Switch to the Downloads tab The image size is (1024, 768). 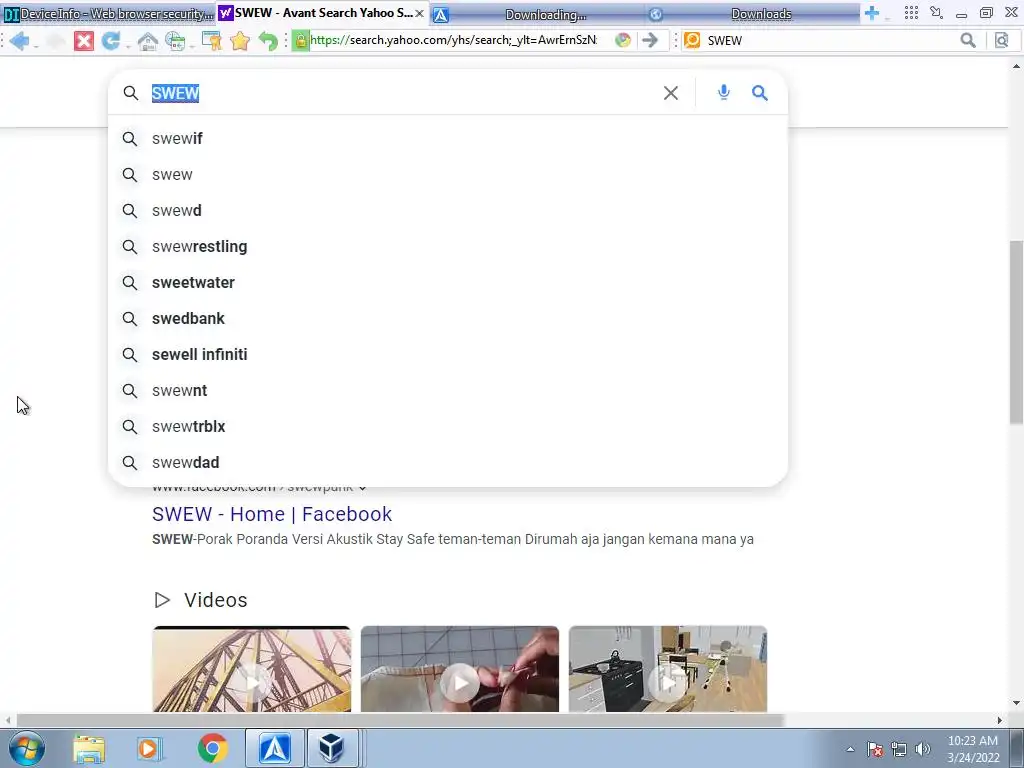754,14
